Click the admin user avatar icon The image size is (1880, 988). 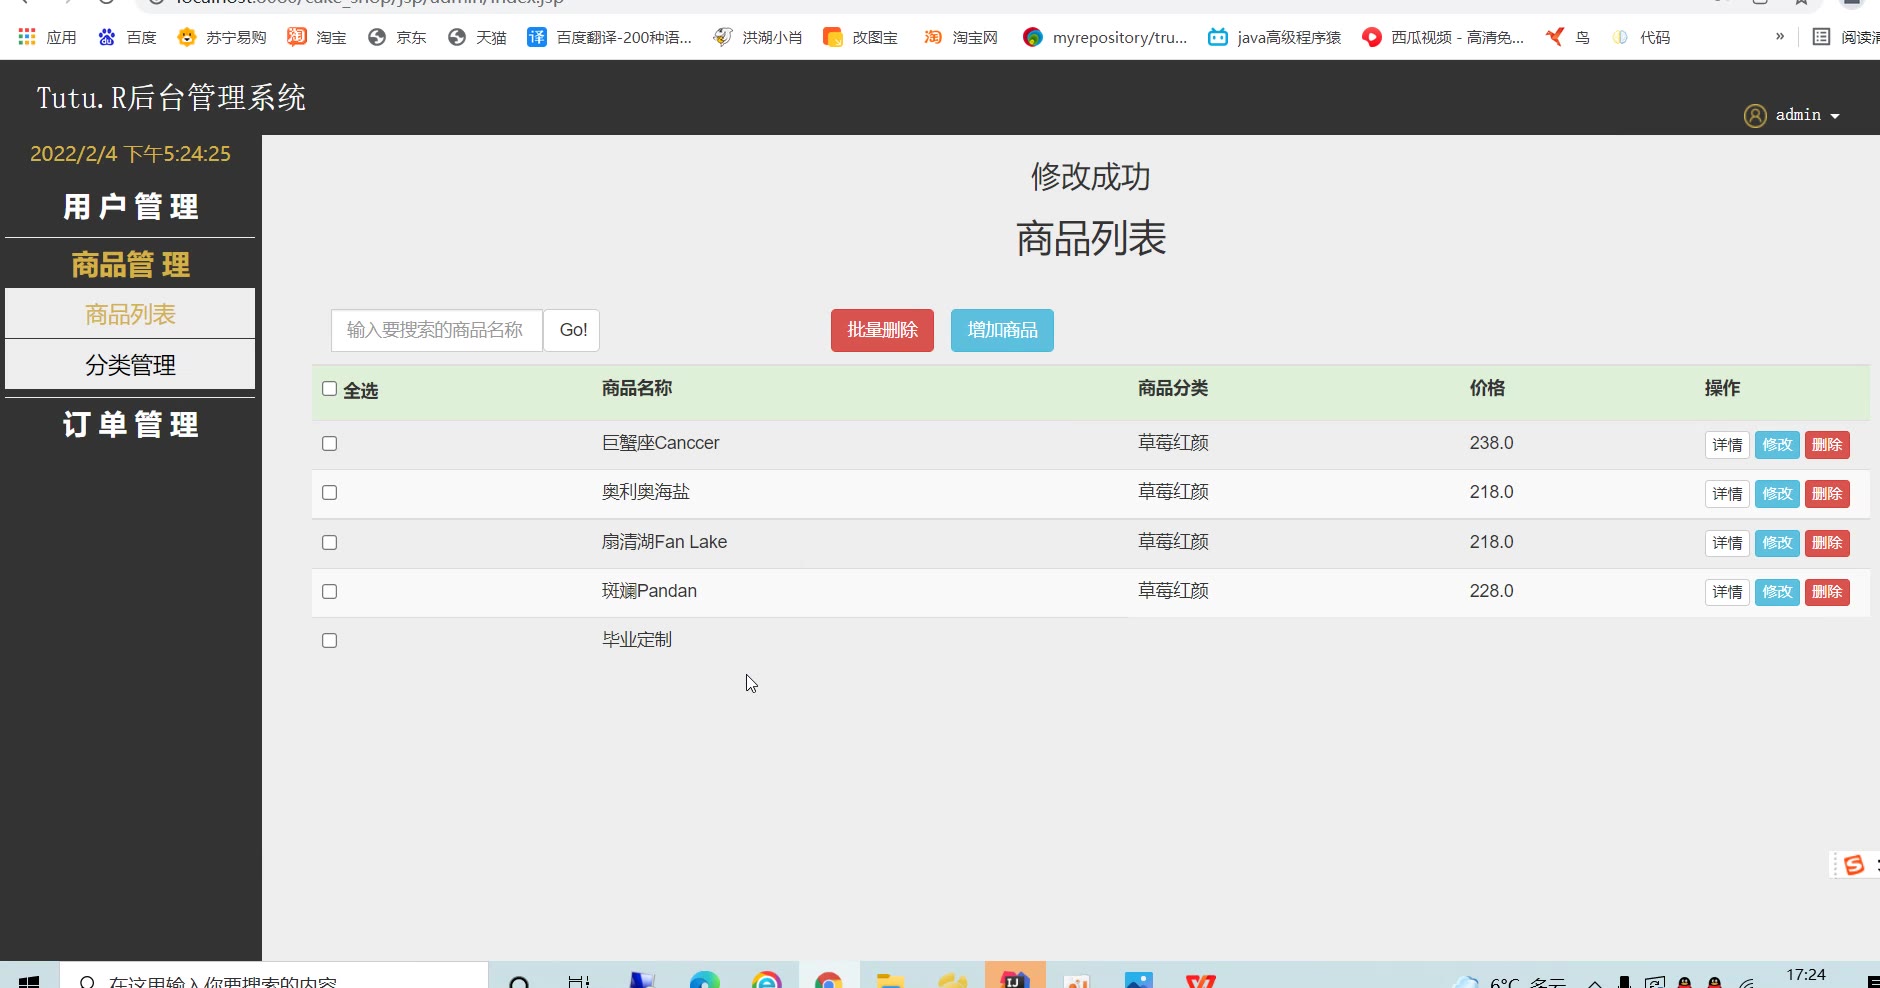pyautogui.click(x=1755, y=116)
